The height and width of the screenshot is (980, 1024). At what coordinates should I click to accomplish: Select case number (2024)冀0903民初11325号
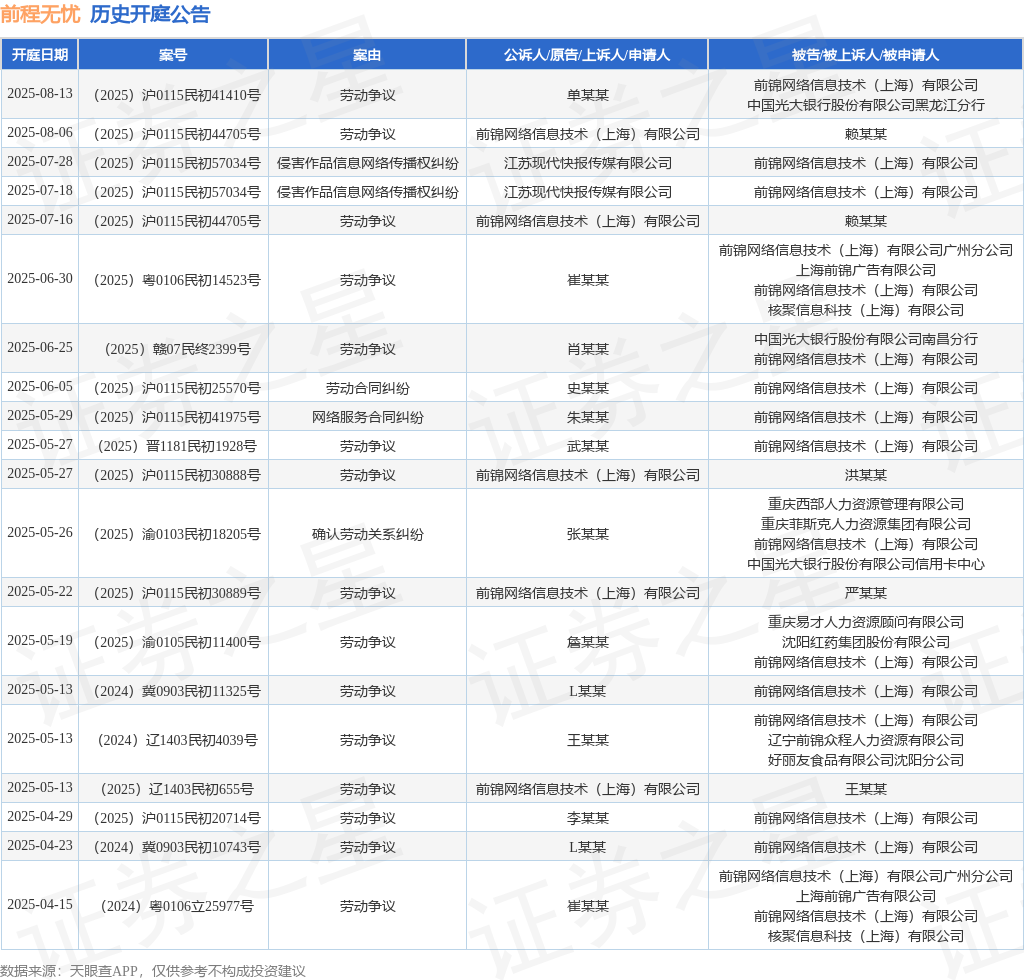coord(174,691)
